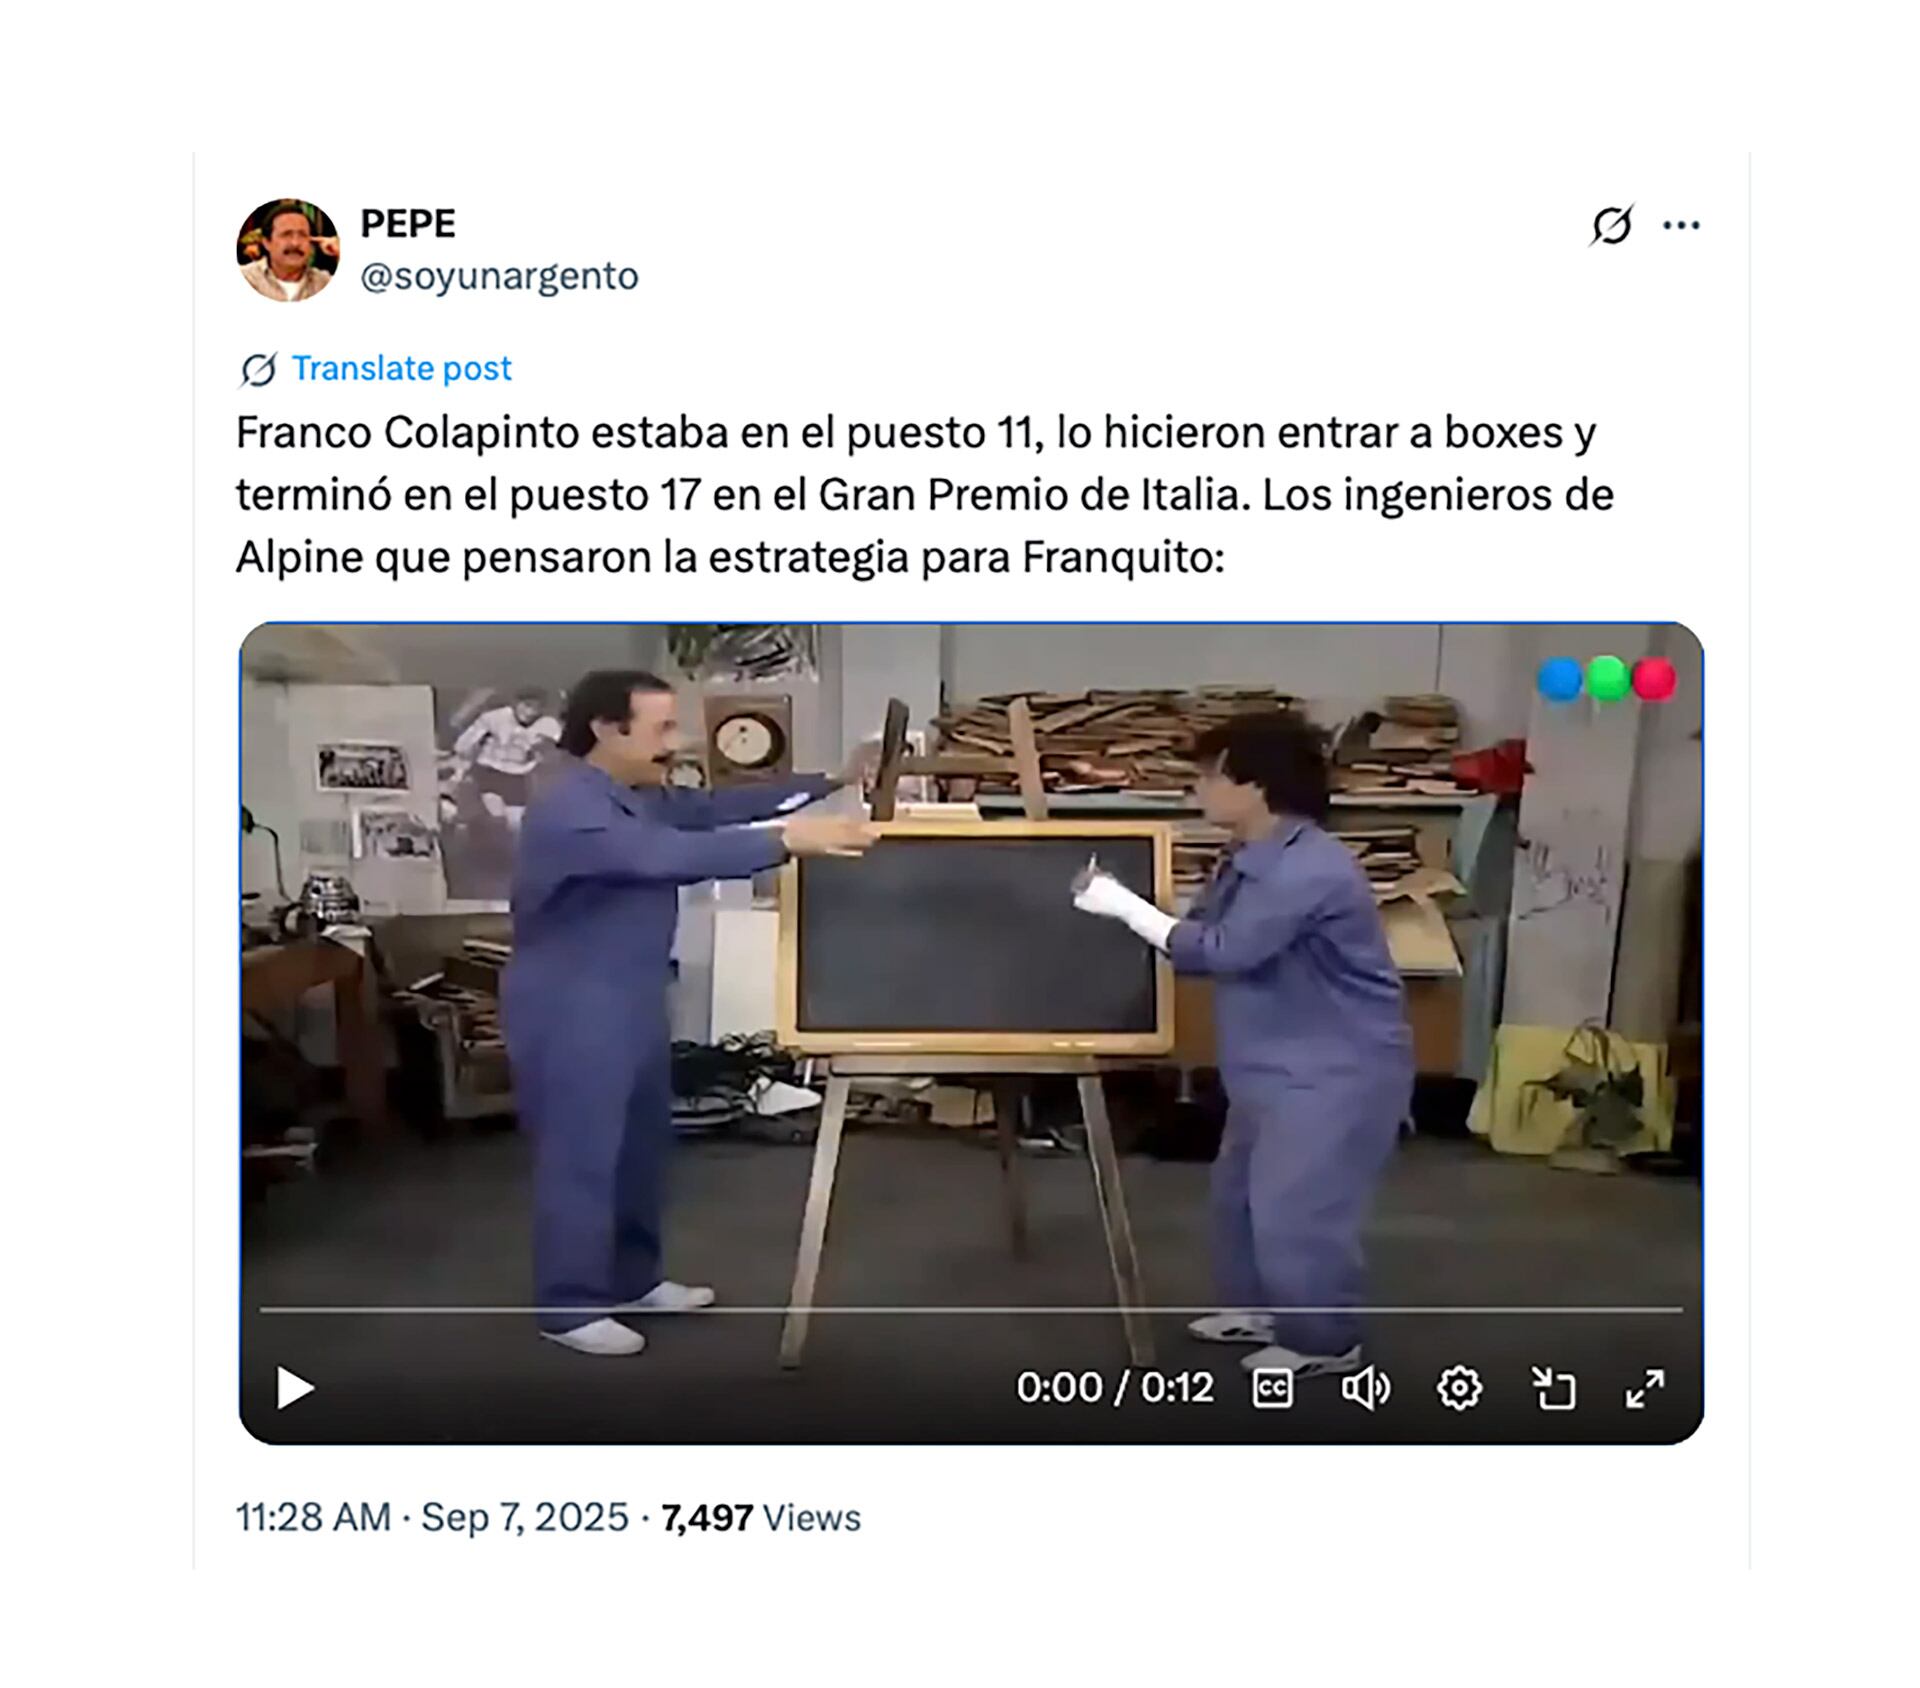Mute the video sound
This screenshot has height=1688, width=1920.
(1365, 1388)
